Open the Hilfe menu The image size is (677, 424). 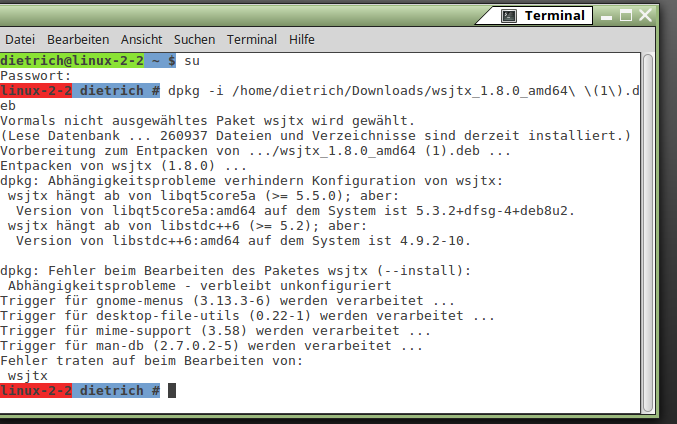point(301,40)
